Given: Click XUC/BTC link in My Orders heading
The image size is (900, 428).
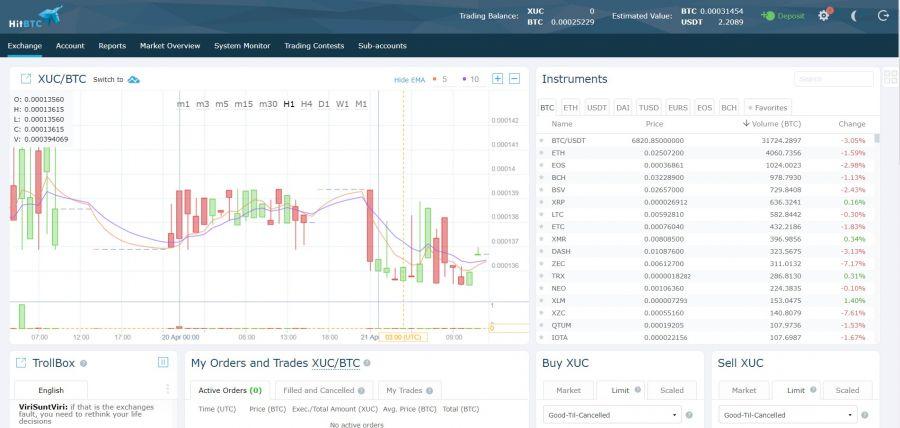Looking at the screenshot, I should click(x=336, y=363).
